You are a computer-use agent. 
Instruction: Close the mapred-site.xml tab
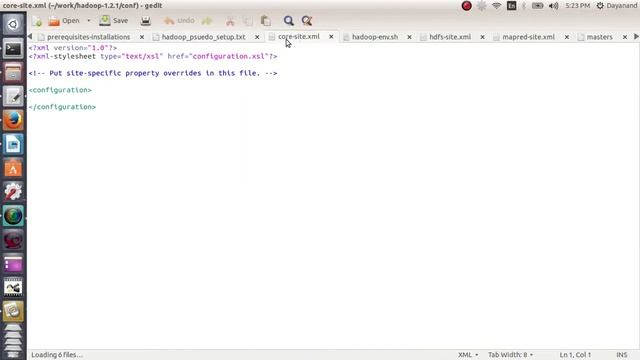tap(567, 37)
